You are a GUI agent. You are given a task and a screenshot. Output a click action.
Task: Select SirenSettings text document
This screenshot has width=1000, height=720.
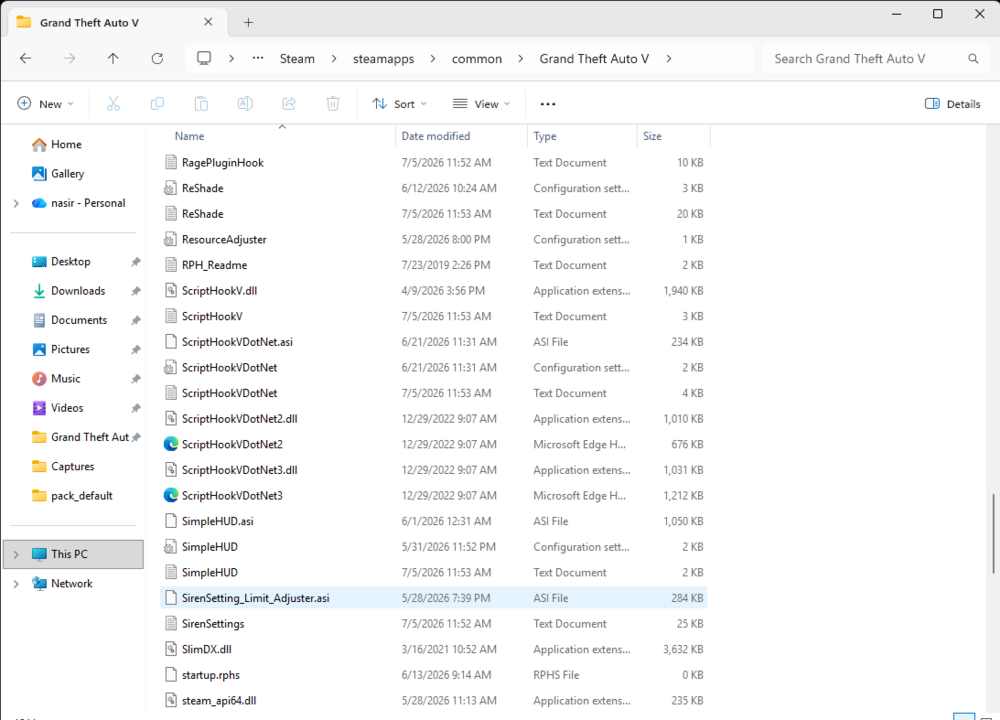tap(434, 624)
